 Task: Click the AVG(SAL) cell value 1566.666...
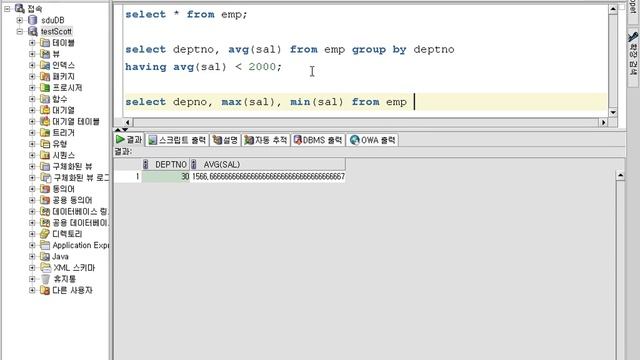268,177
